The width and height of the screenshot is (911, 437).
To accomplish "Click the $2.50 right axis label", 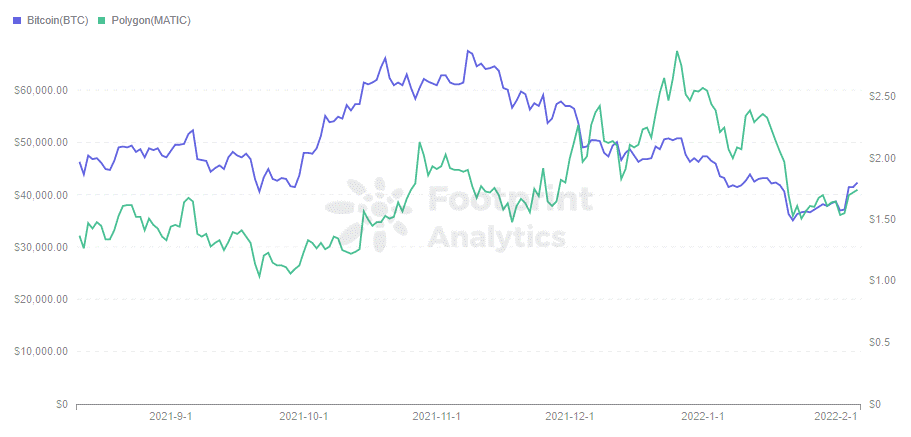I will coord(882,95).
